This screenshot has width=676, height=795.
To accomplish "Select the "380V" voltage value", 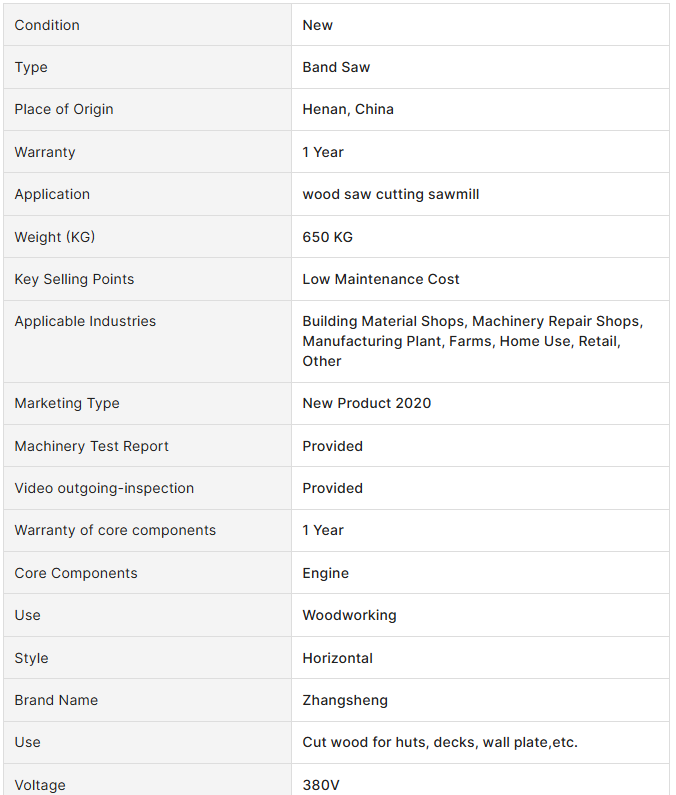I will tap(321, 785).
